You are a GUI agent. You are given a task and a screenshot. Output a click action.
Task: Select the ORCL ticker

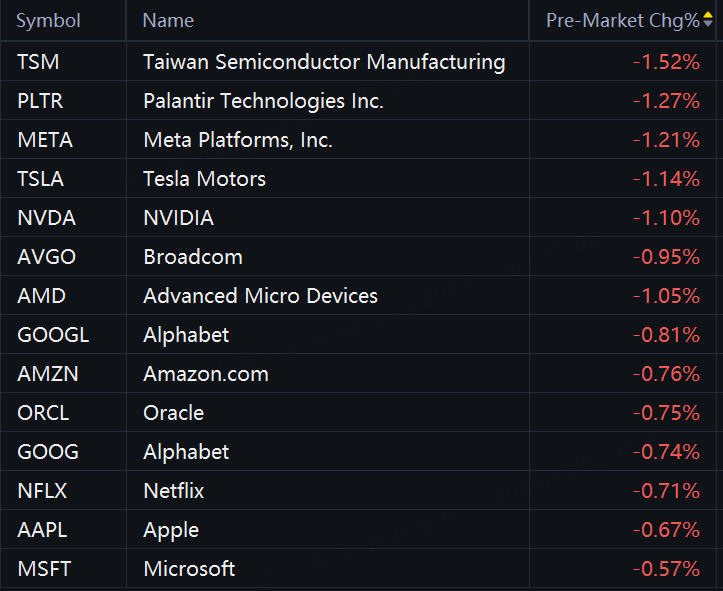click(x=44, y=413)
